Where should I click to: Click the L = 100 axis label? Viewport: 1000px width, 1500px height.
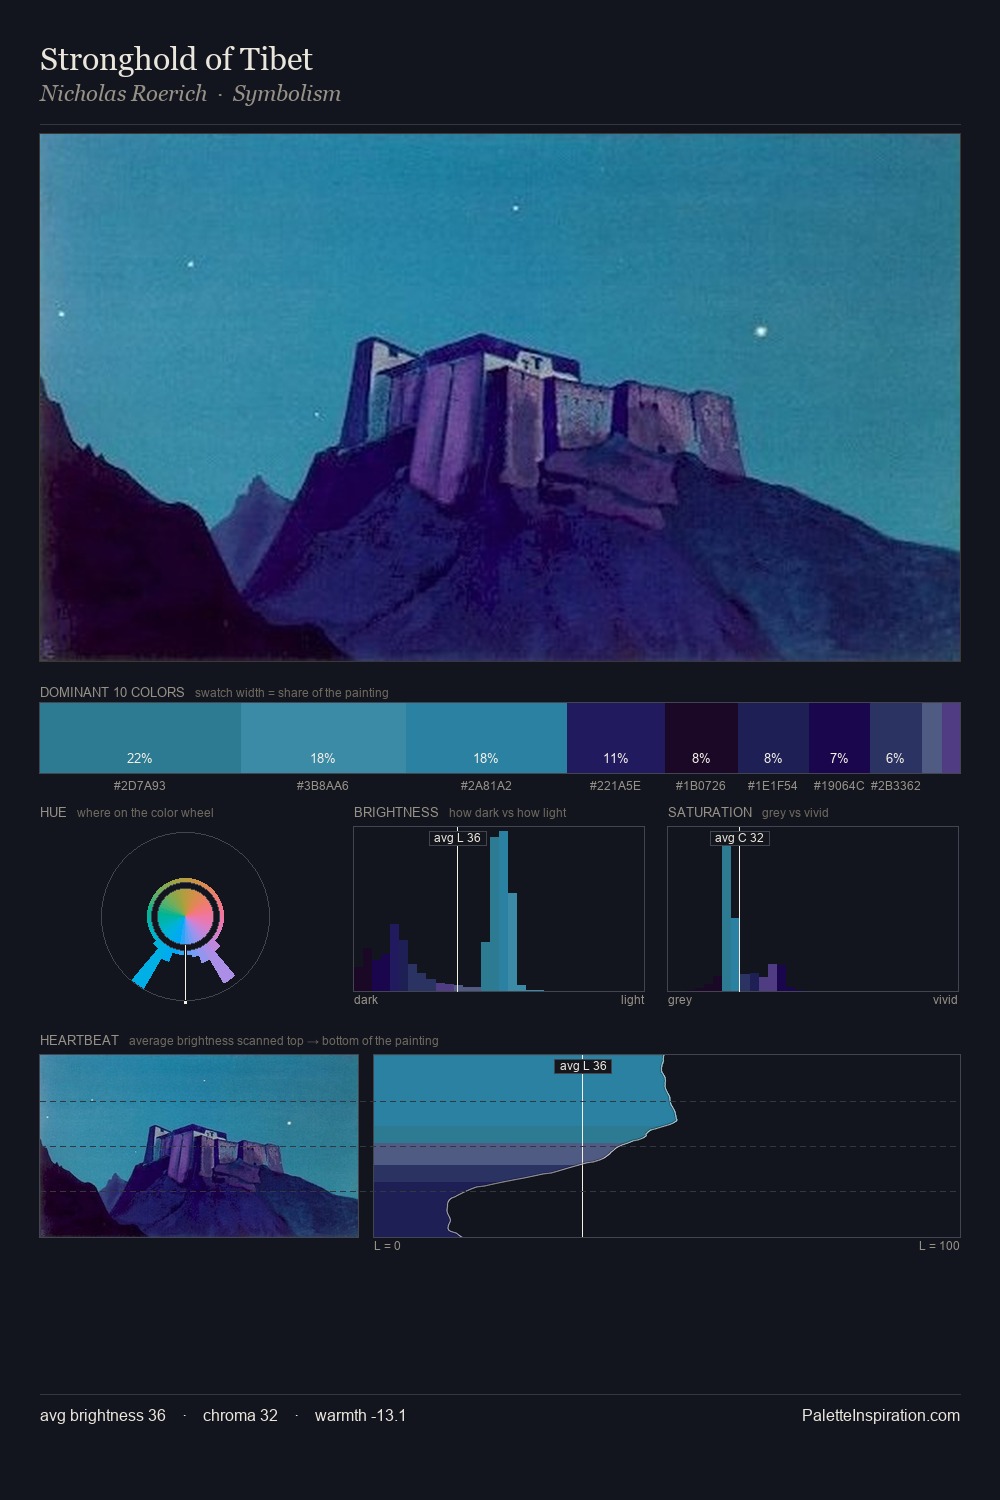939,1246
